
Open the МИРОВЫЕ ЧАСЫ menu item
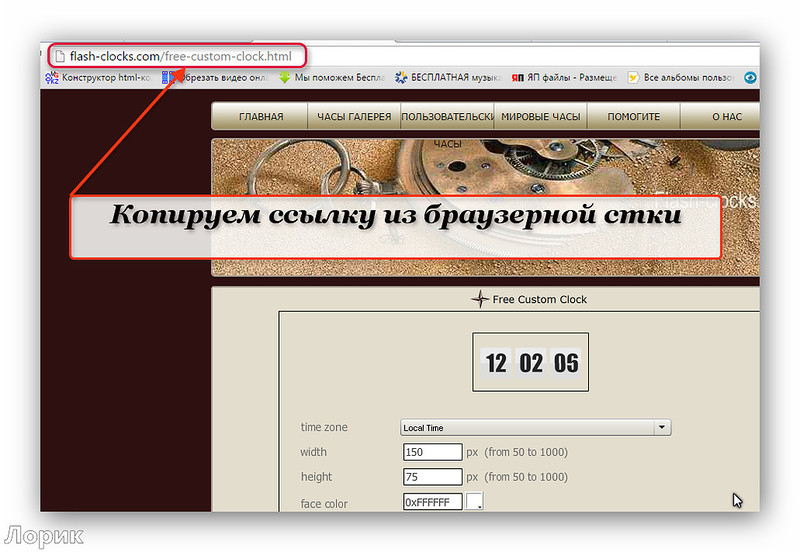pyautogui.click(x=540, y=117)
